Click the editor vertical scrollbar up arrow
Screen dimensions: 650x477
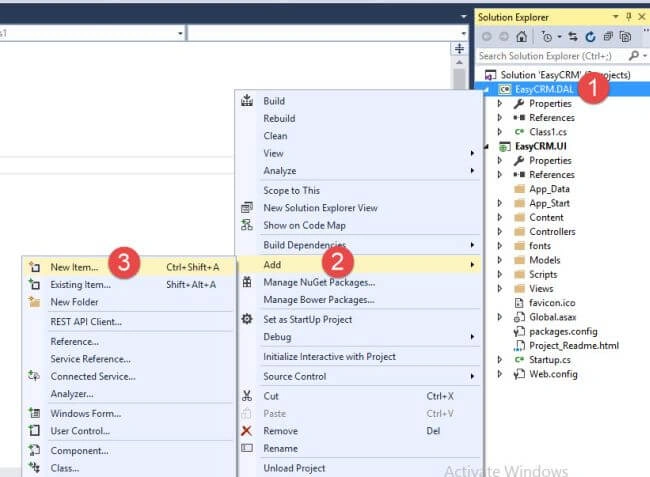click(459, 63)
